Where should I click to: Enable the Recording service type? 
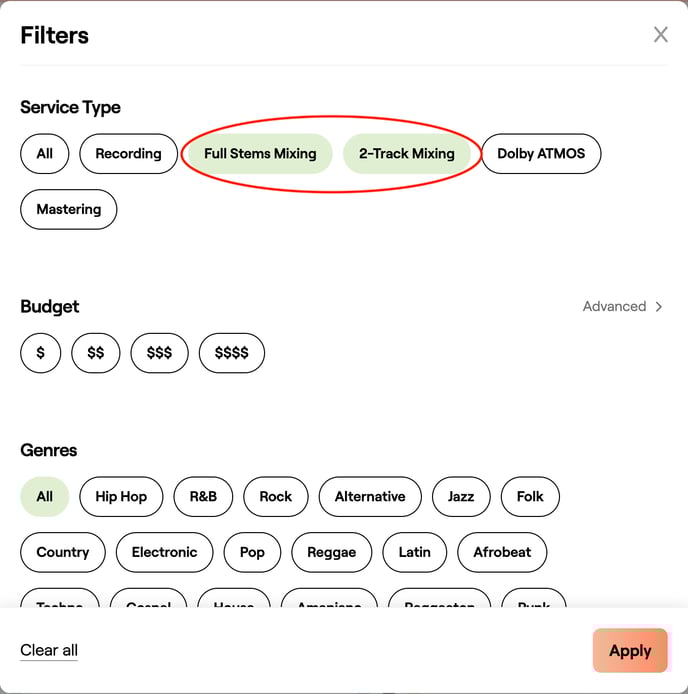(128, 154)
